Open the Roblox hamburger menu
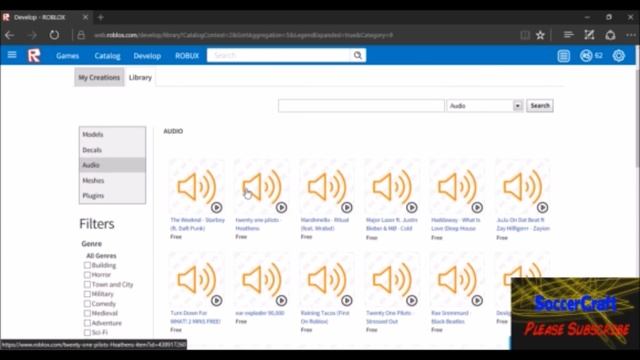The image size is (640, 360). (x=12, y=55)
